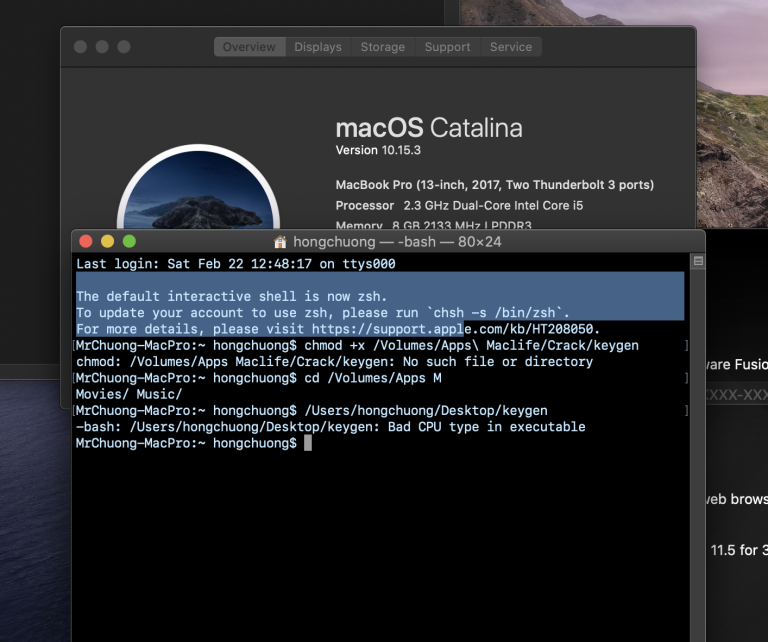Minimize Terminal with the yellow button
The image size is (768, 642).
(x=107, y=241)
